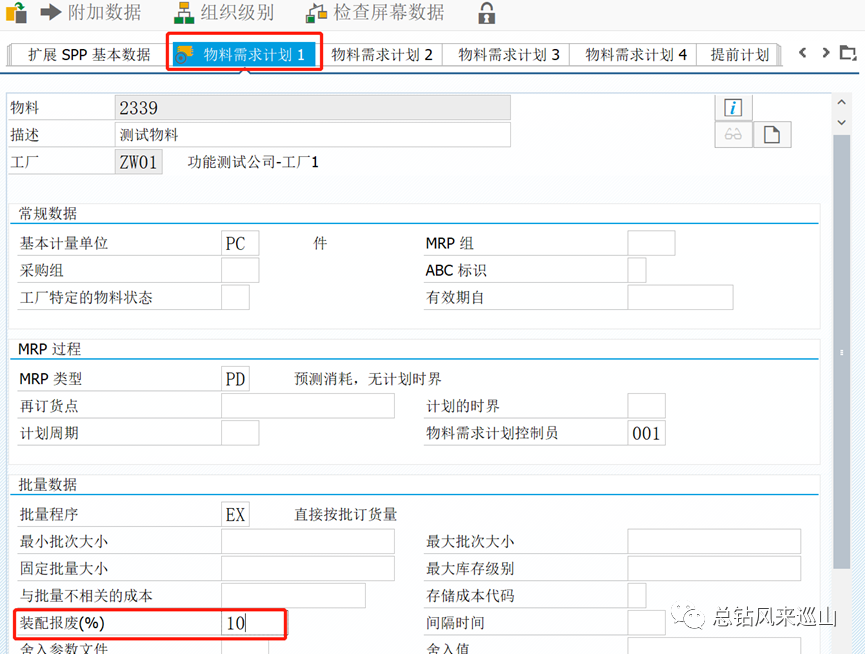Select the glasses display icon

point(733,134)
